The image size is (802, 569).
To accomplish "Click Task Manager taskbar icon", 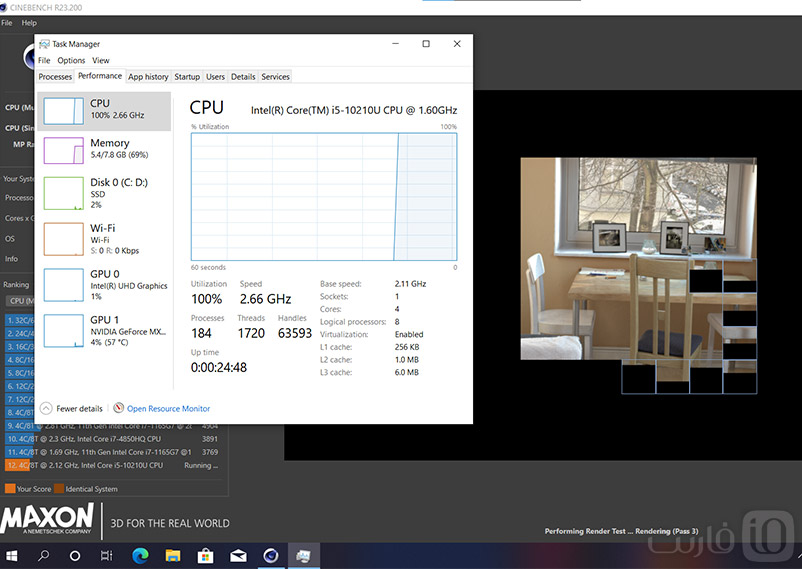I will pos(303,556).
